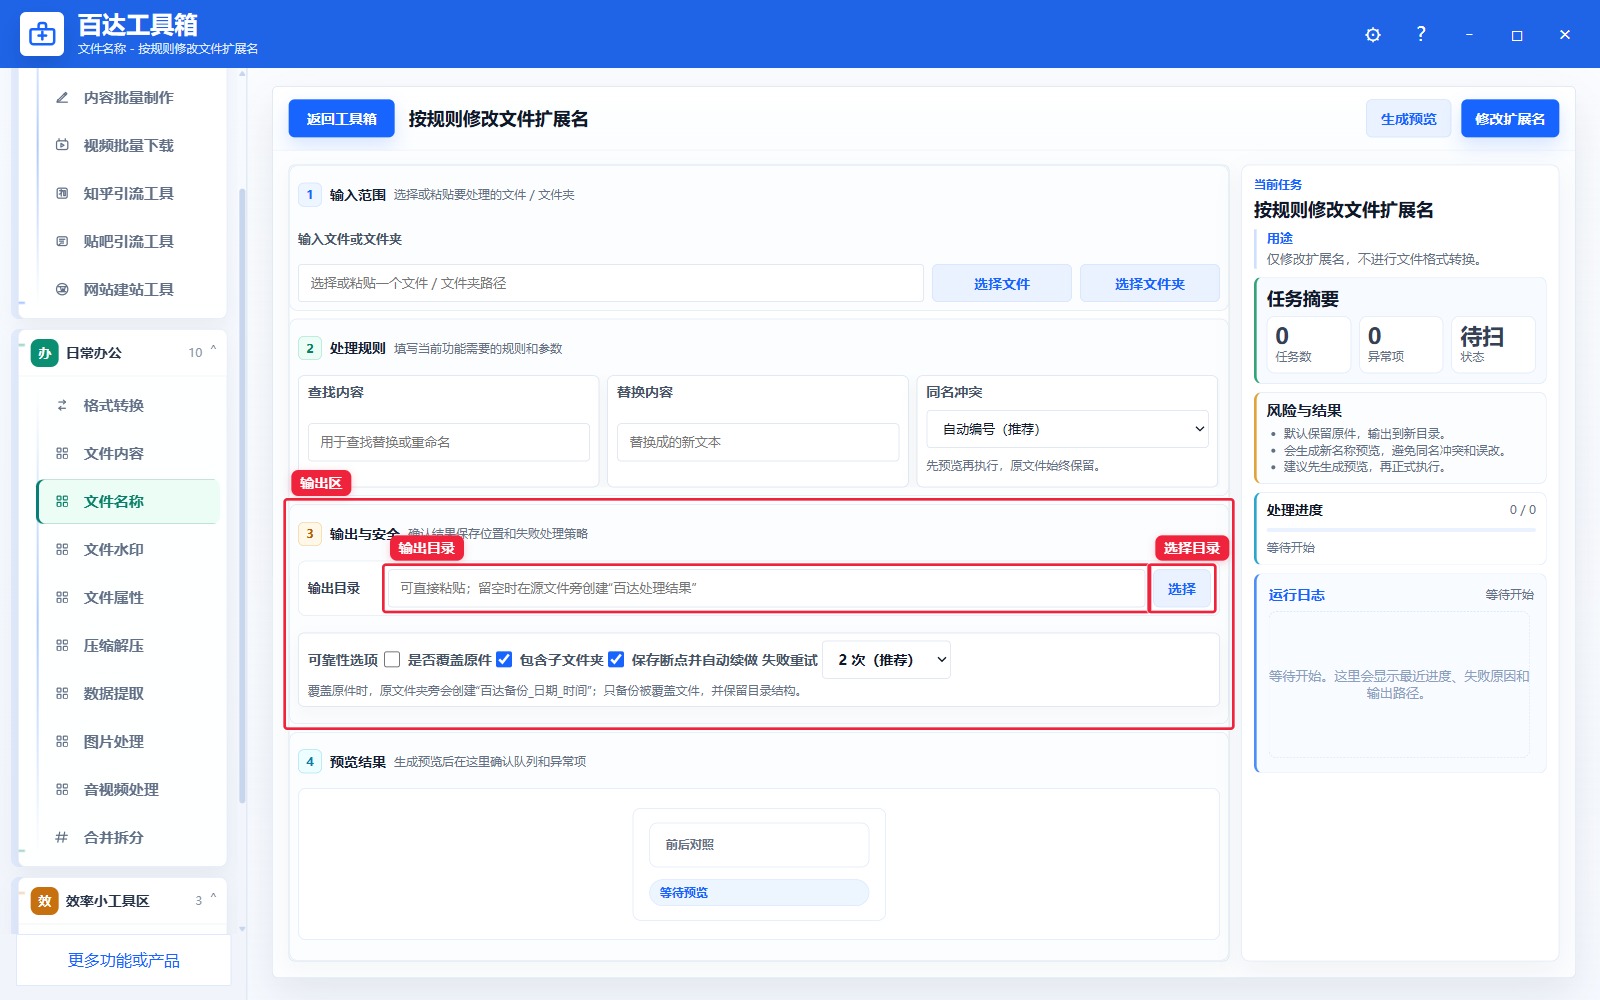Click the 处理进度 progress bar
This screenshot has width=1600, height=1000.
tap(1401, 530)
